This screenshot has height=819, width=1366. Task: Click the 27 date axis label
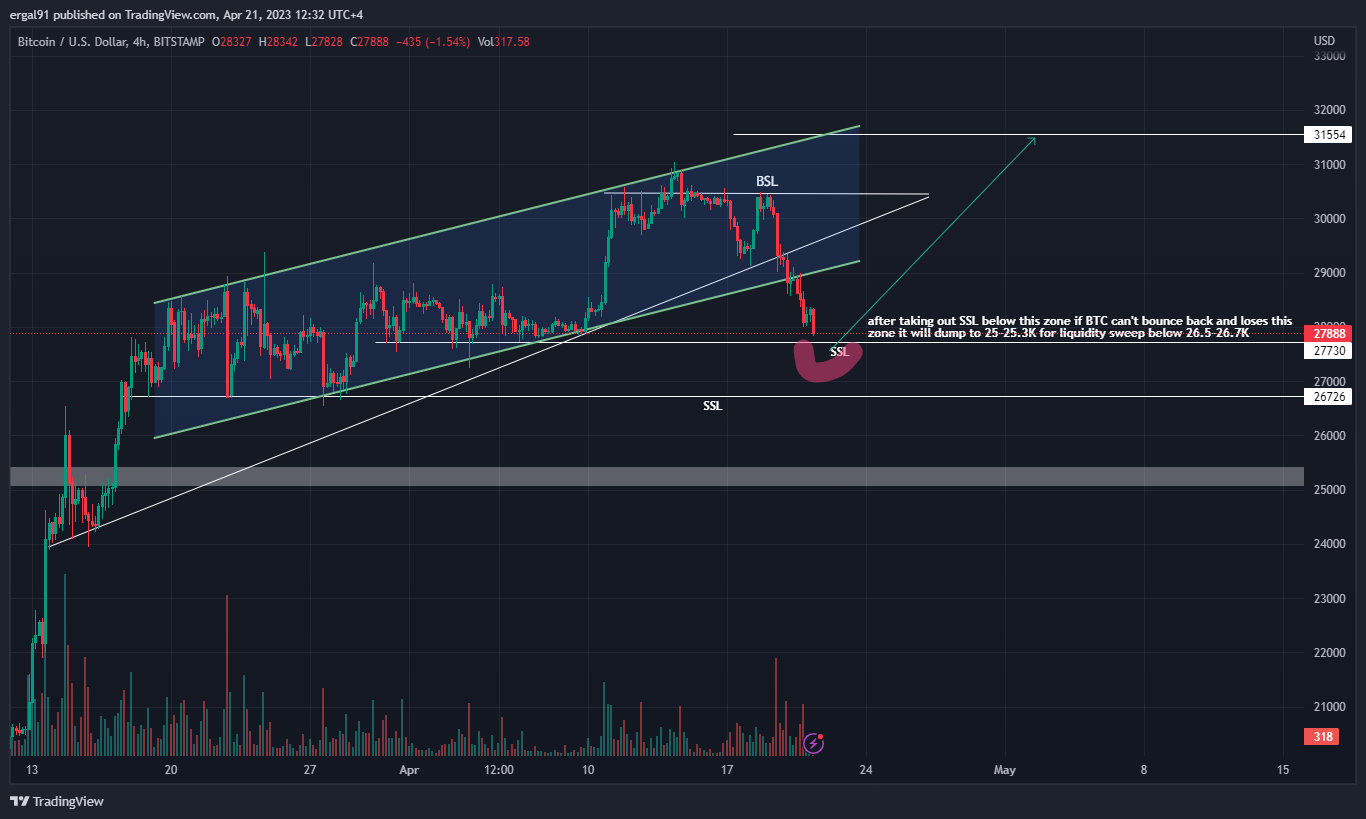(x=310, y=770)
